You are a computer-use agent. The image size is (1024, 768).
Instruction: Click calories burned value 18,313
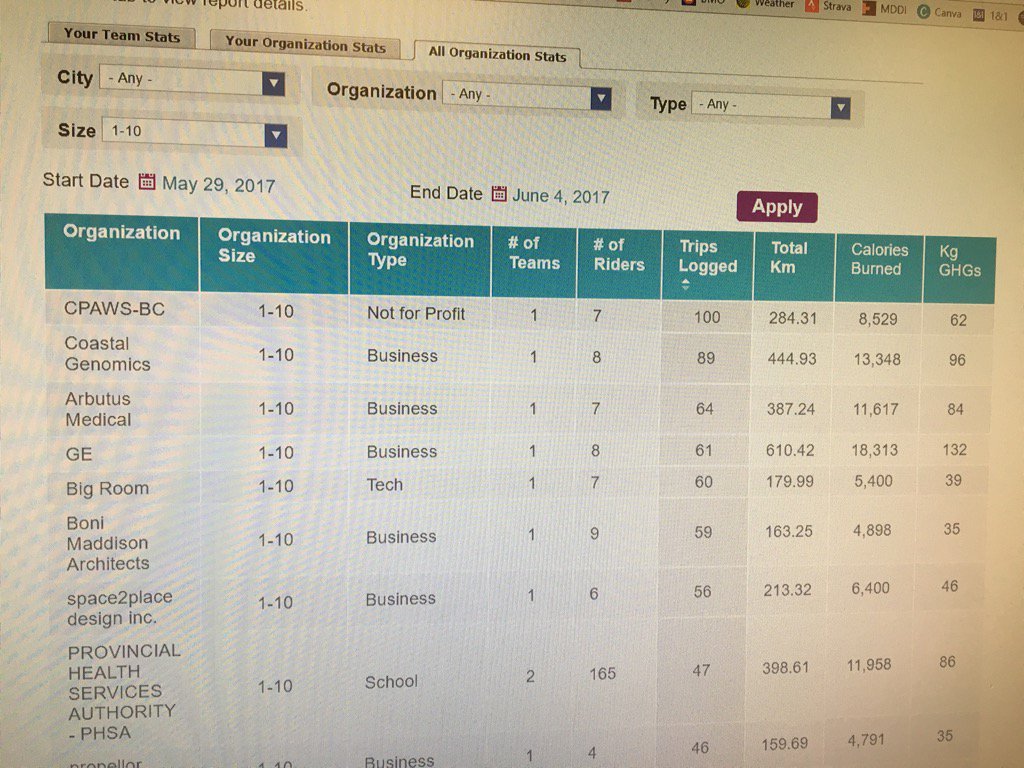pyautogui.click(x=874, y=451)
